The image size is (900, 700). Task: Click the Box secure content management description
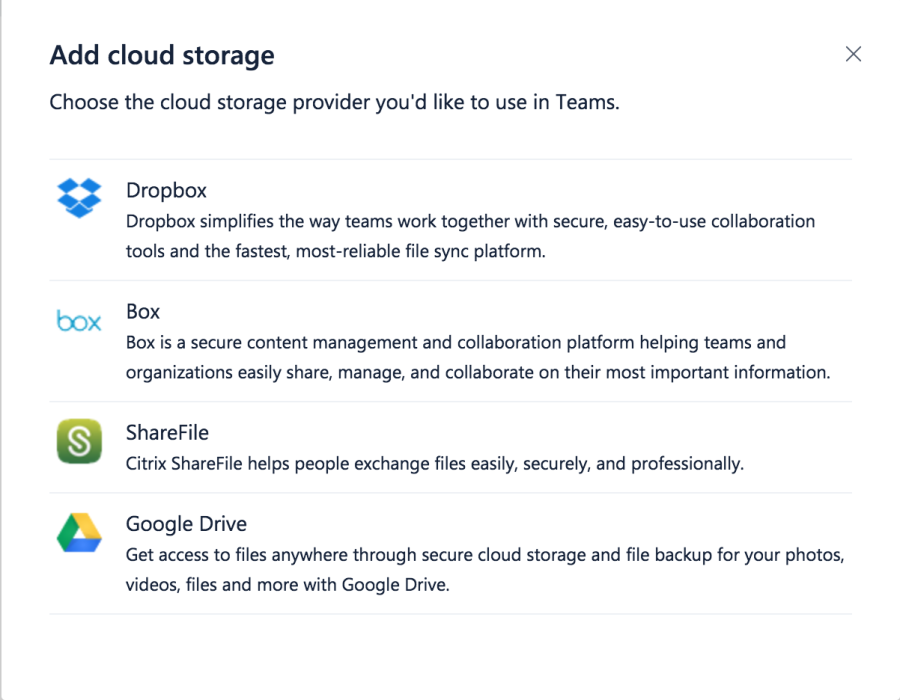coord(478,357)
